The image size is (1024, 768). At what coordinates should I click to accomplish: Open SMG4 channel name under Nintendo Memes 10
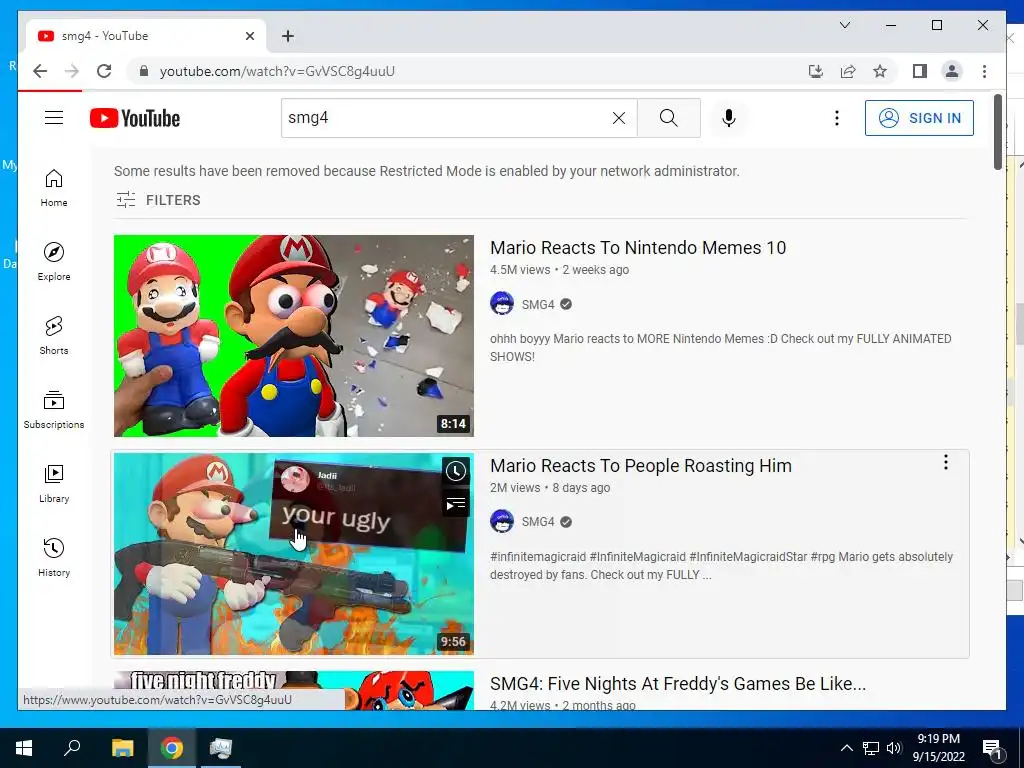(x=538, y=304)
